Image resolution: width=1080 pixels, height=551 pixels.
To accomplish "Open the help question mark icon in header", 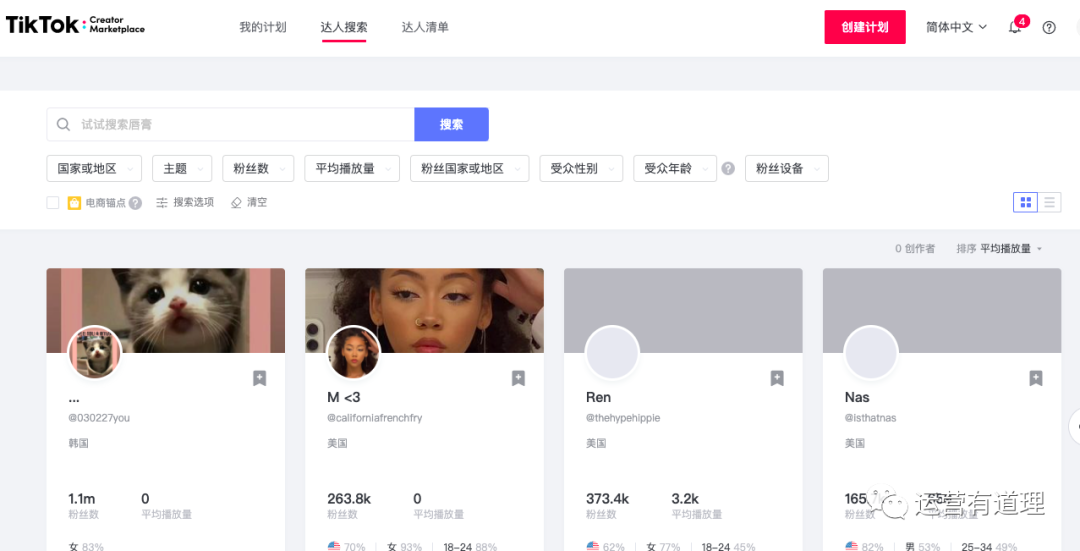I will tap(1049, 27).
